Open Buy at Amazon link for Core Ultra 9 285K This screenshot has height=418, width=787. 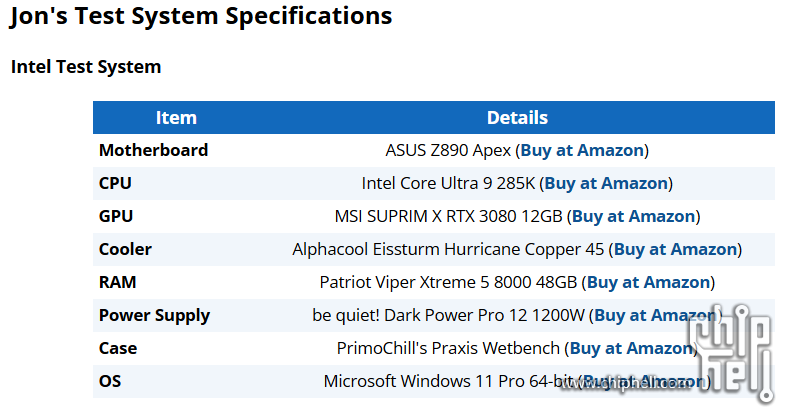pyautogui.click(x=606, y=183)
